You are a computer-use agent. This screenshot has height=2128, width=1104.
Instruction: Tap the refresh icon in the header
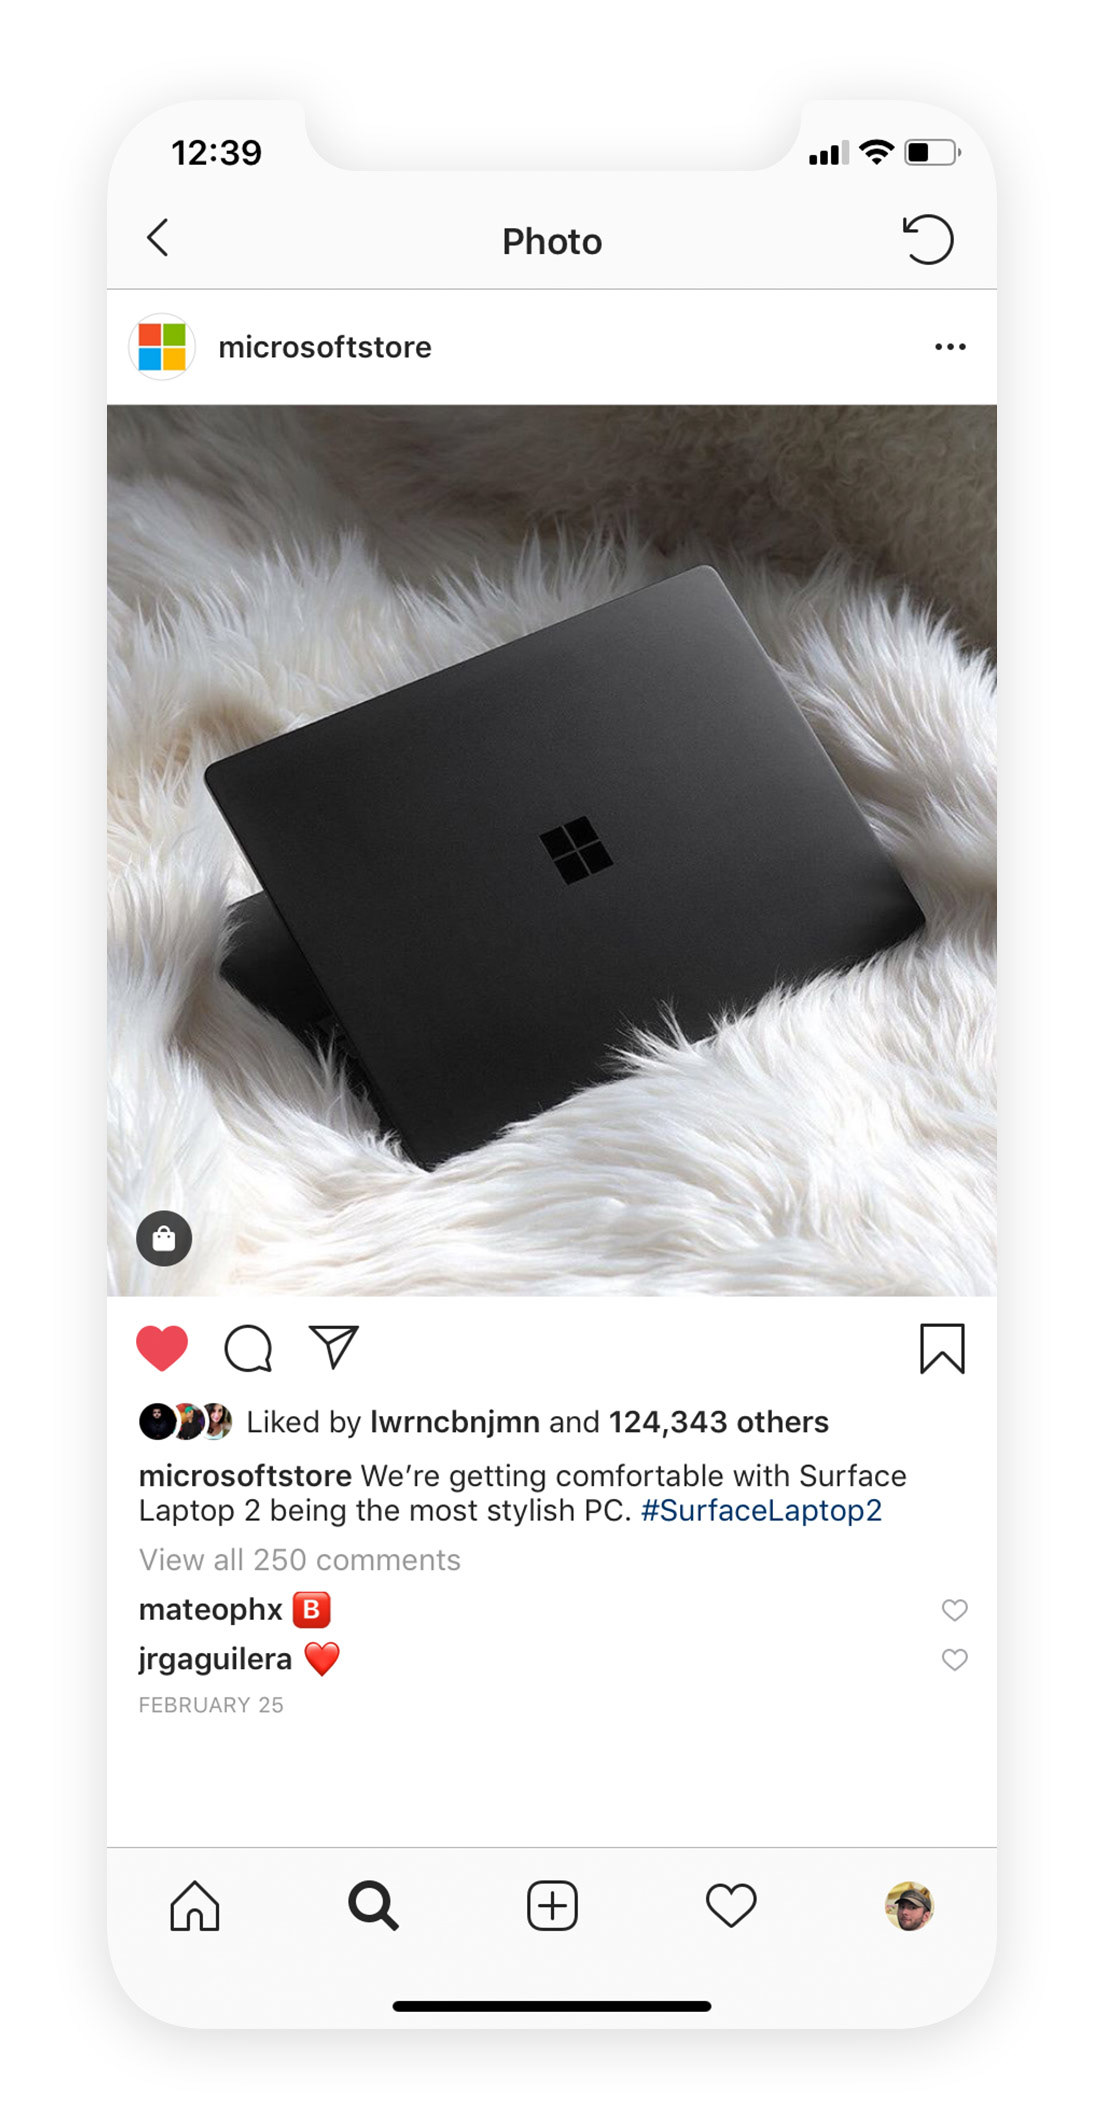pos(928,240)
